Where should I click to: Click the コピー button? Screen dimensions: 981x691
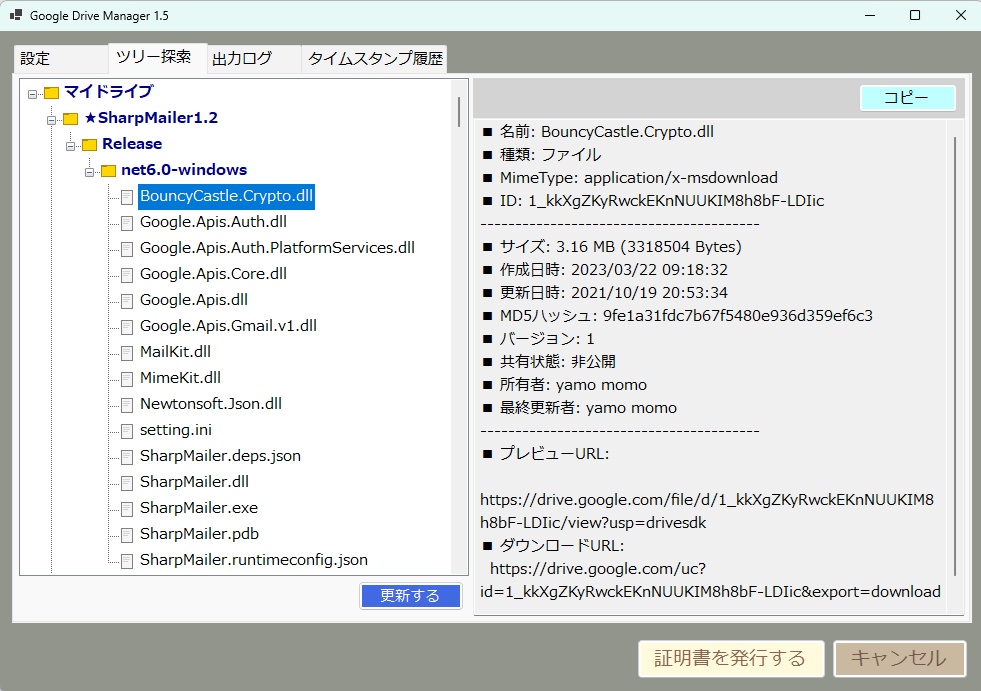tap(907, 98)
